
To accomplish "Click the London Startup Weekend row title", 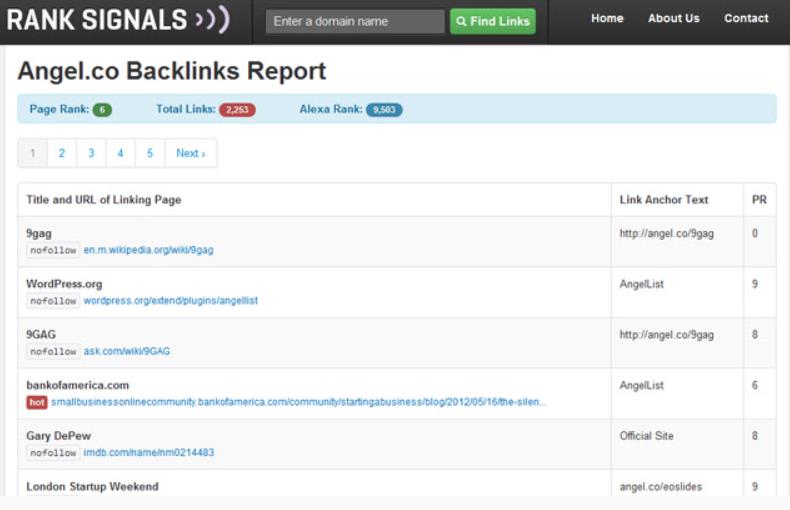I will point(92,487).
